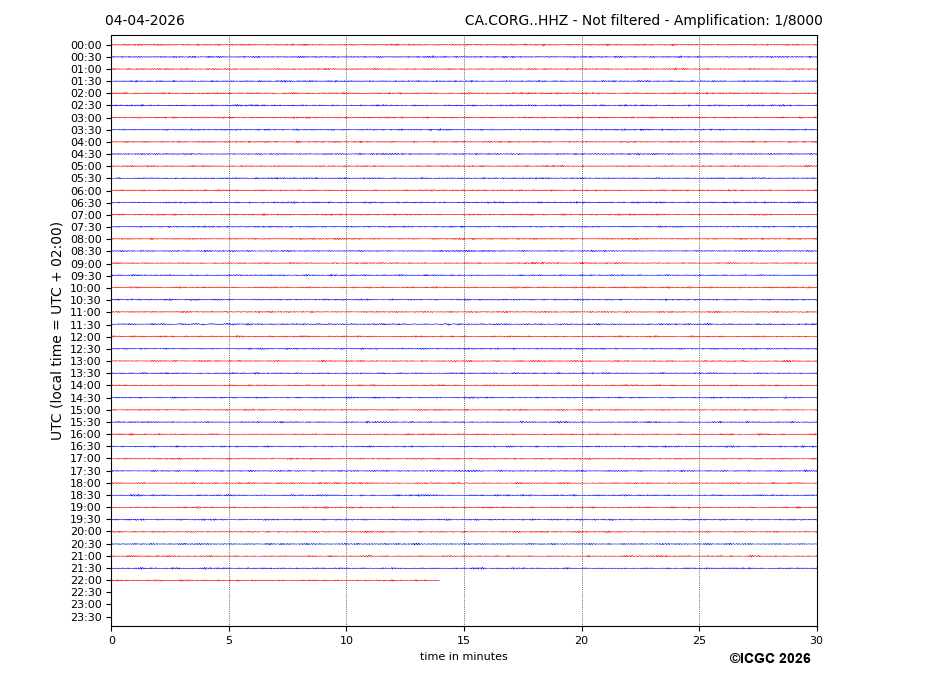The height and width of the screenshot is (696, 927).
Task: Click the x-axis tick label 30
Action: click(816, 640)
